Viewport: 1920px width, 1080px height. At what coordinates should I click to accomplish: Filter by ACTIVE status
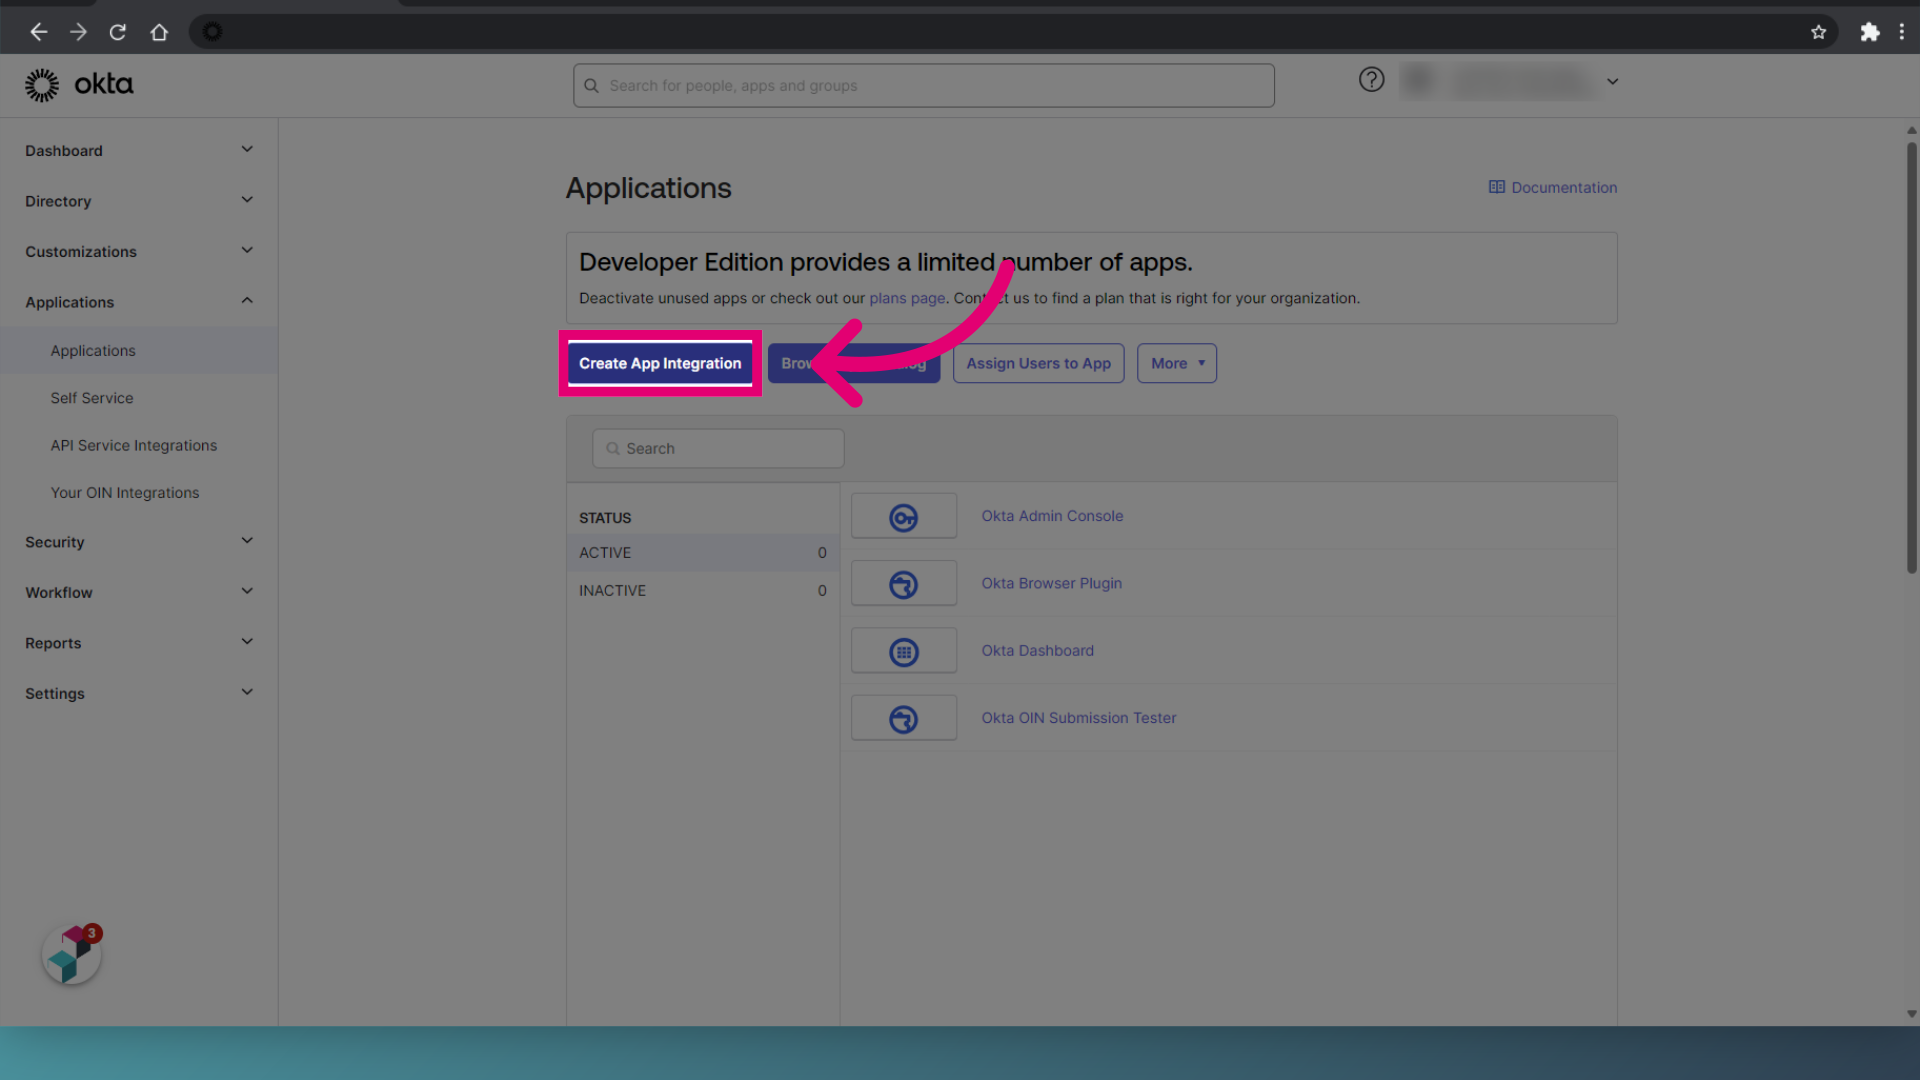pos(702,553)
